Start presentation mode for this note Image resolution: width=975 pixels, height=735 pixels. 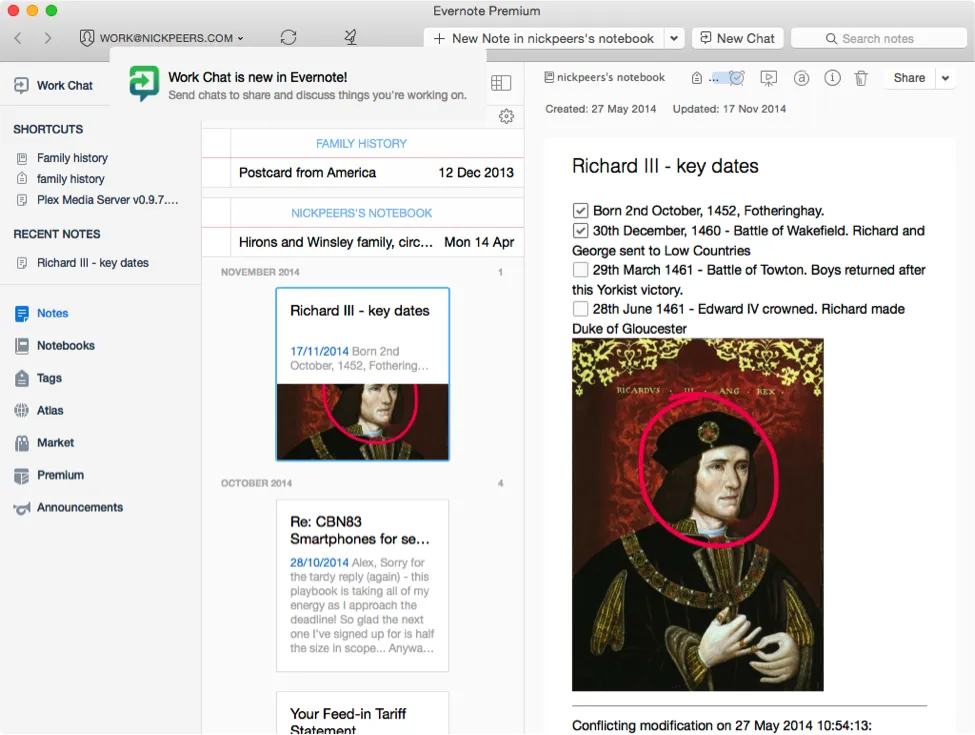[x=768, y=78]
